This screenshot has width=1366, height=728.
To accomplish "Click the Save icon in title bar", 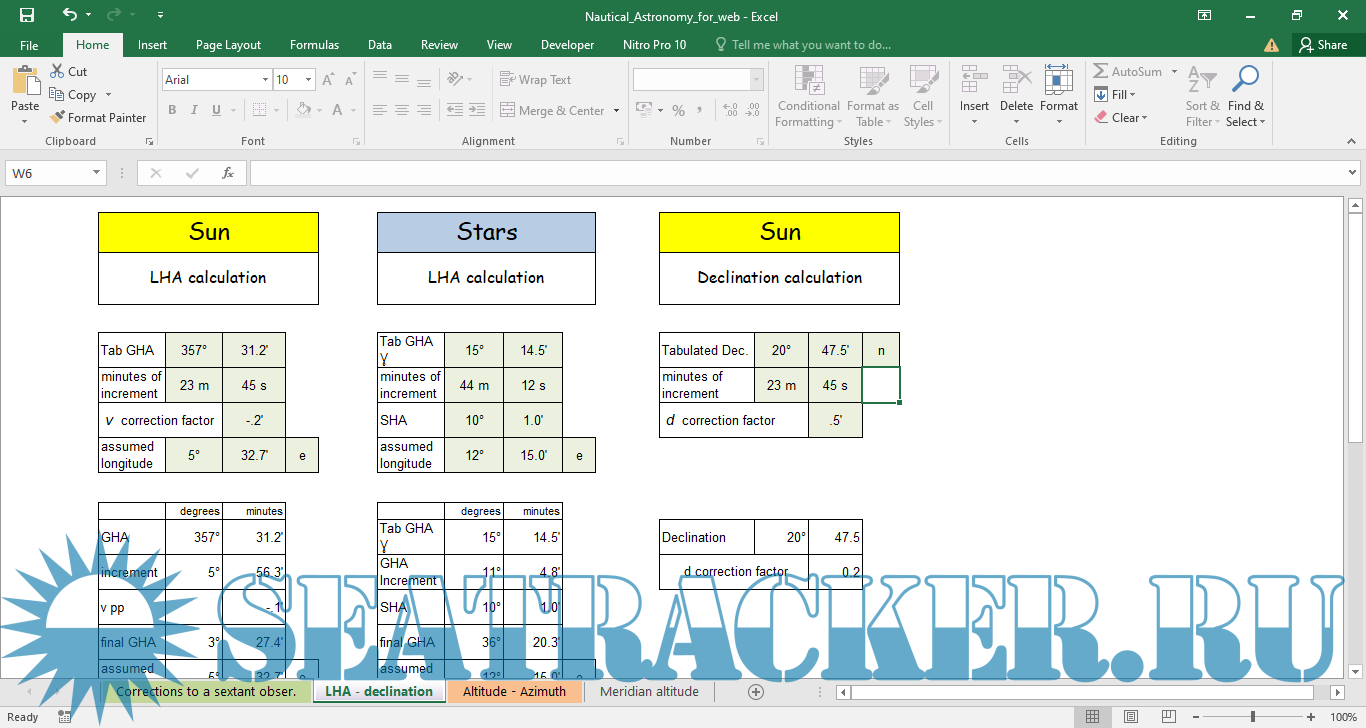I will coord(27,16).
